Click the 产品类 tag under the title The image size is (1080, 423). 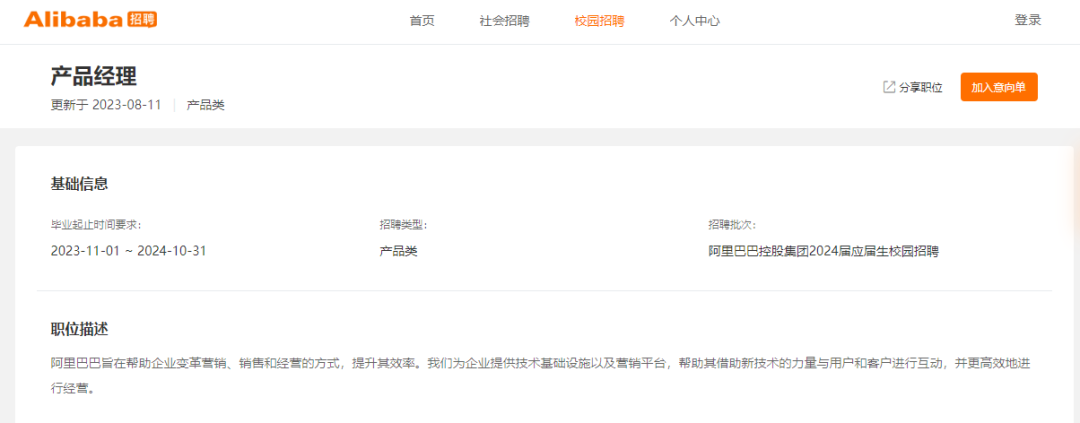click(x=205, y=105)
